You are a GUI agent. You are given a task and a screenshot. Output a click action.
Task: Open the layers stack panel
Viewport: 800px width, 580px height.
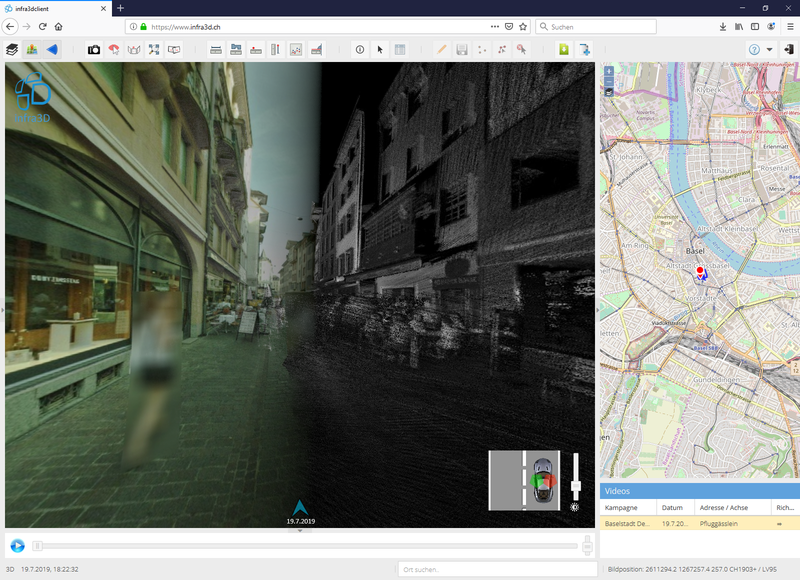point(12,49)
